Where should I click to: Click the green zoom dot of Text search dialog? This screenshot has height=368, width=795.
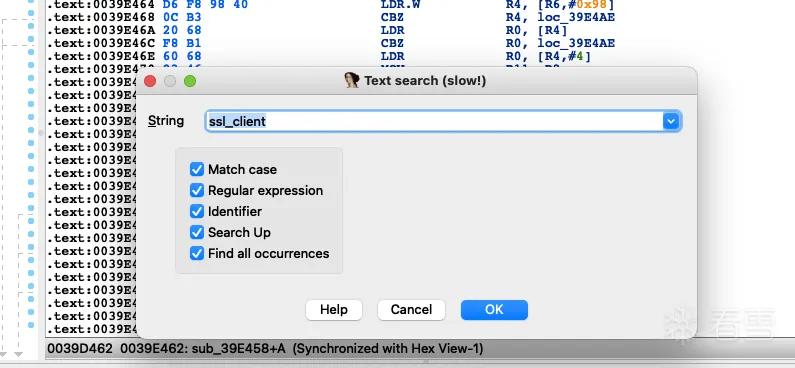coord(190,81)
